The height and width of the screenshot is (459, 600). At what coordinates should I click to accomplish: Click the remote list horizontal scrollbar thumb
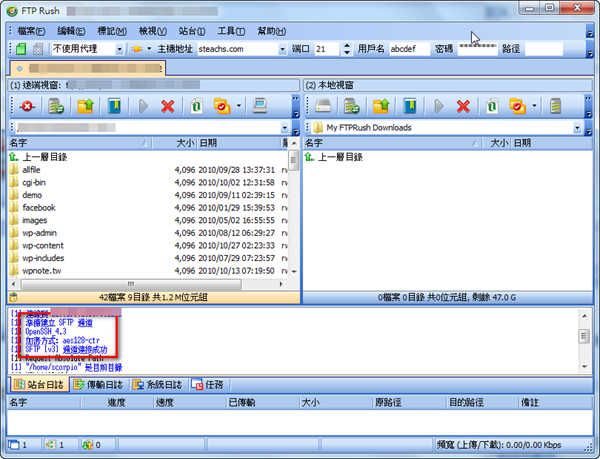click(x=131, y=284)
